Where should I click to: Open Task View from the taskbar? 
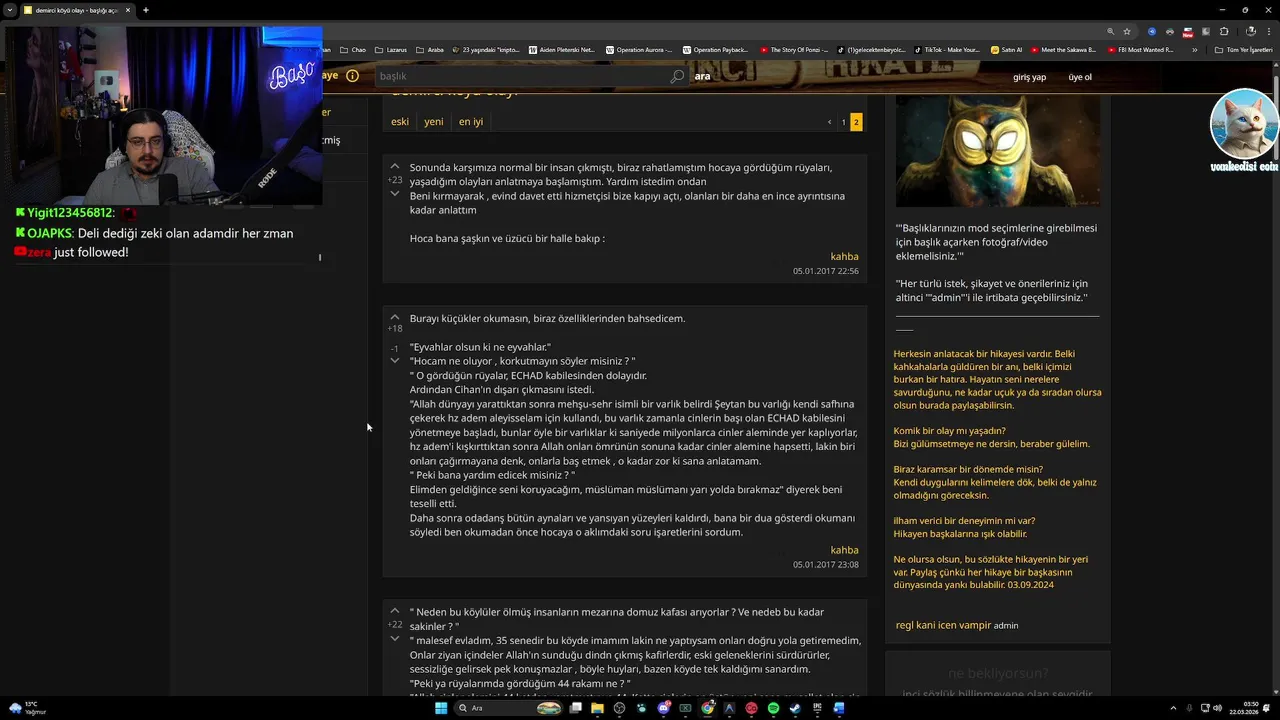(x=575, y=708)
